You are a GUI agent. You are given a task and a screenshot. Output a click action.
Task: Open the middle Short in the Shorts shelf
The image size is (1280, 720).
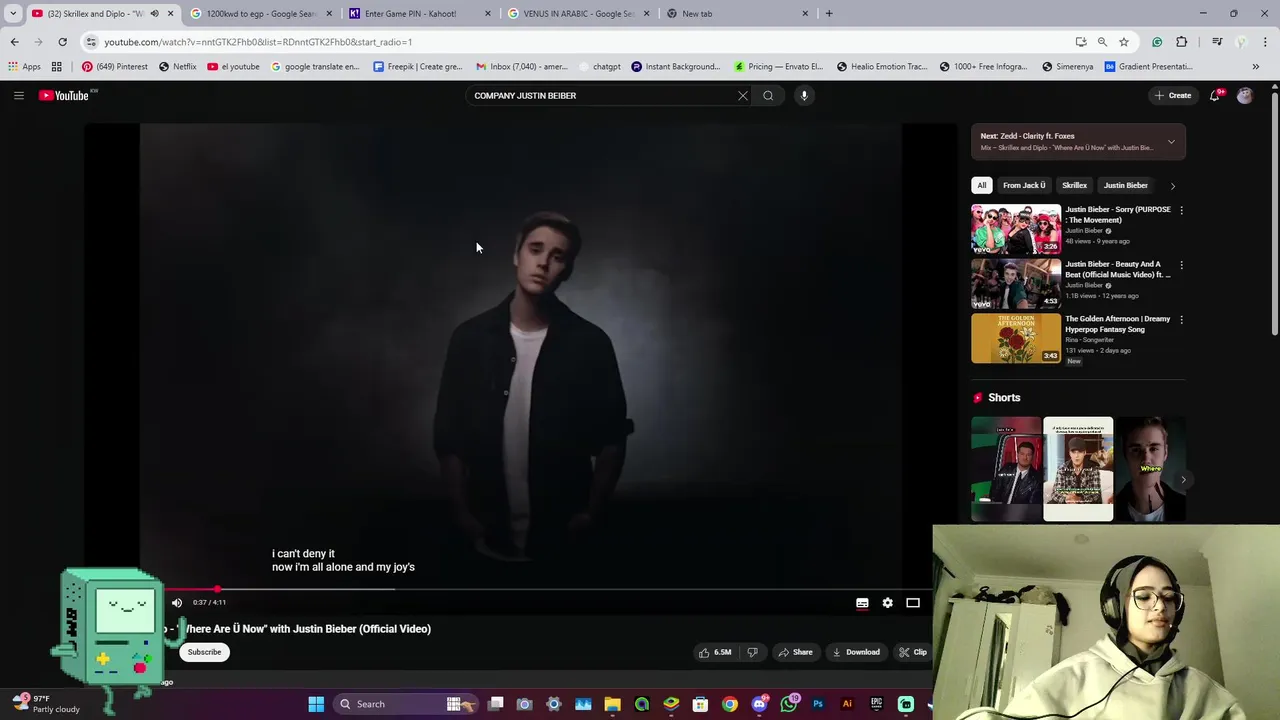(x=1078, y=469)
